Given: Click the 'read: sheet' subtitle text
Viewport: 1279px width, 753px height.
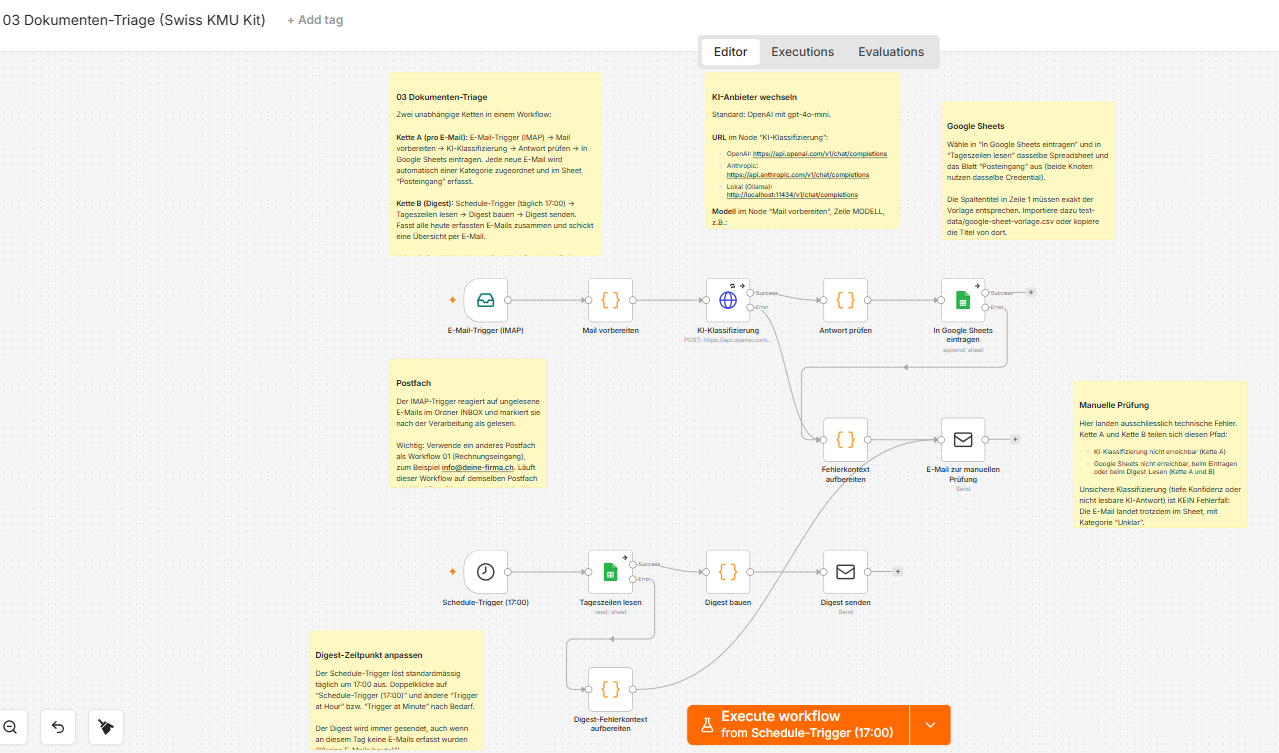Looking at the screenshot, I should (x=610, y=612).
